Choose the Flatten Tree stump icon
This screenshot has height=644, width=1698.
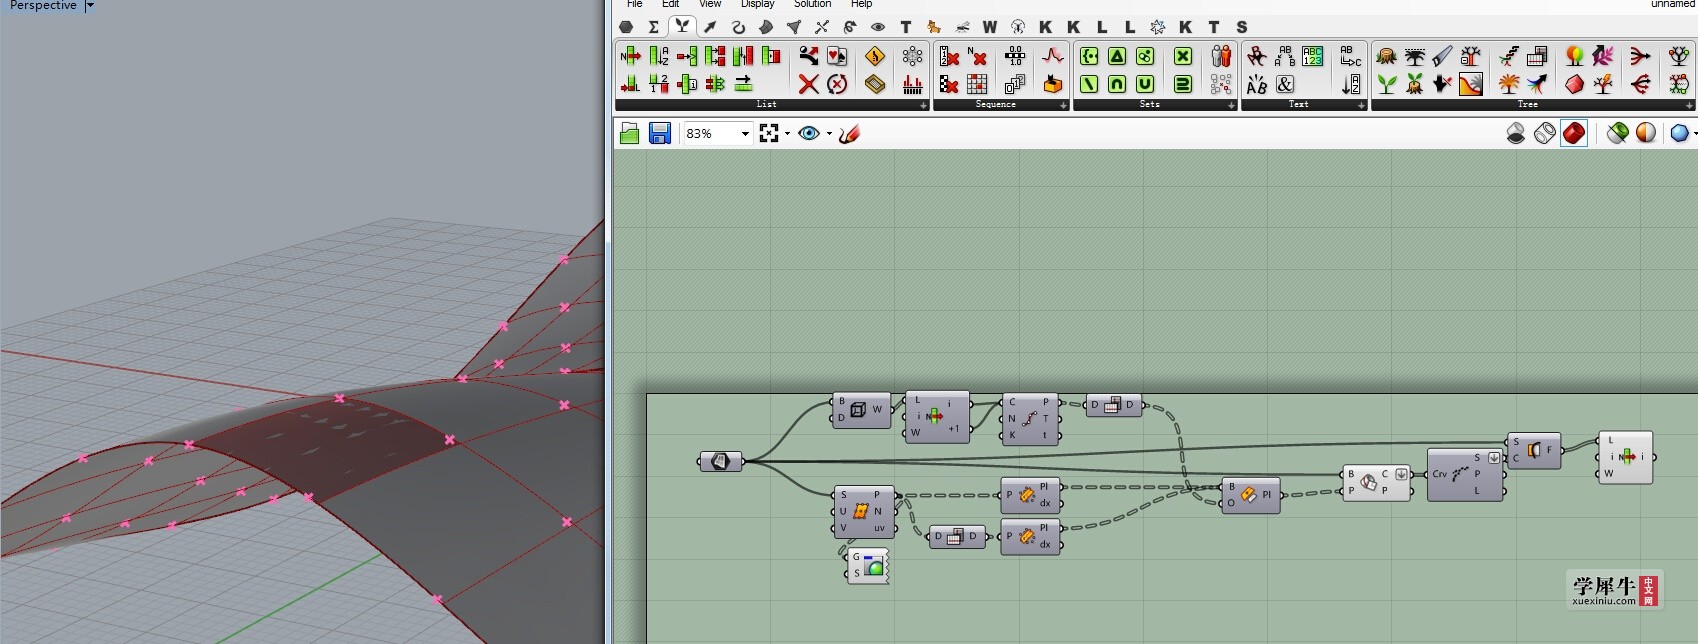click(x=1386, y=56)
